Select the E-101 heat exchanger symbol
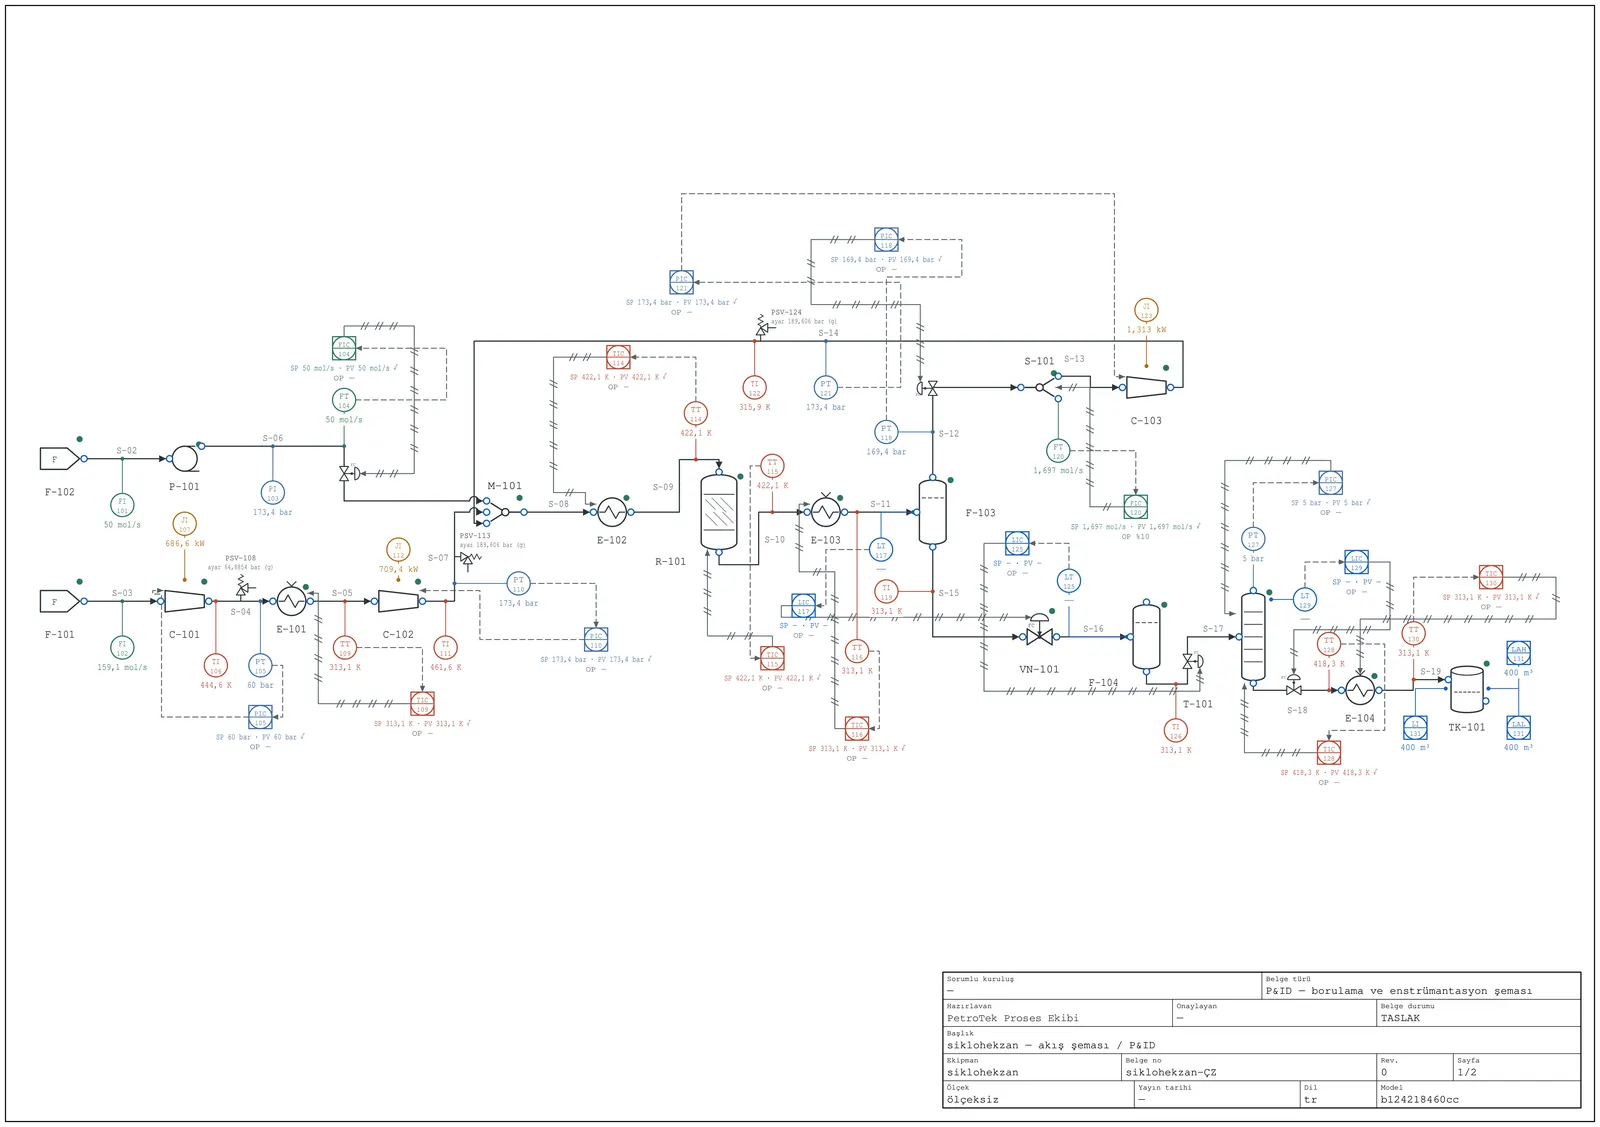Image resolution: width=1600 pixels, height=1127 pixels. (291, 601)
